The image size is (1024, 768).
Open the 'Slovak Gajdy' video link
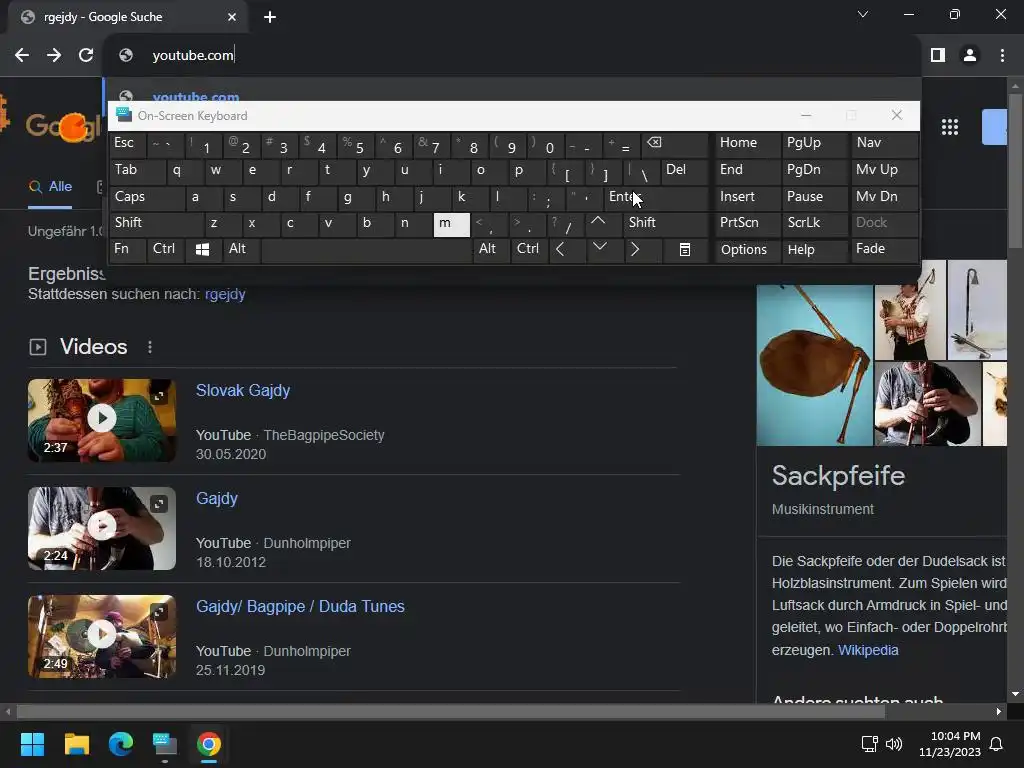pos(243,391)
